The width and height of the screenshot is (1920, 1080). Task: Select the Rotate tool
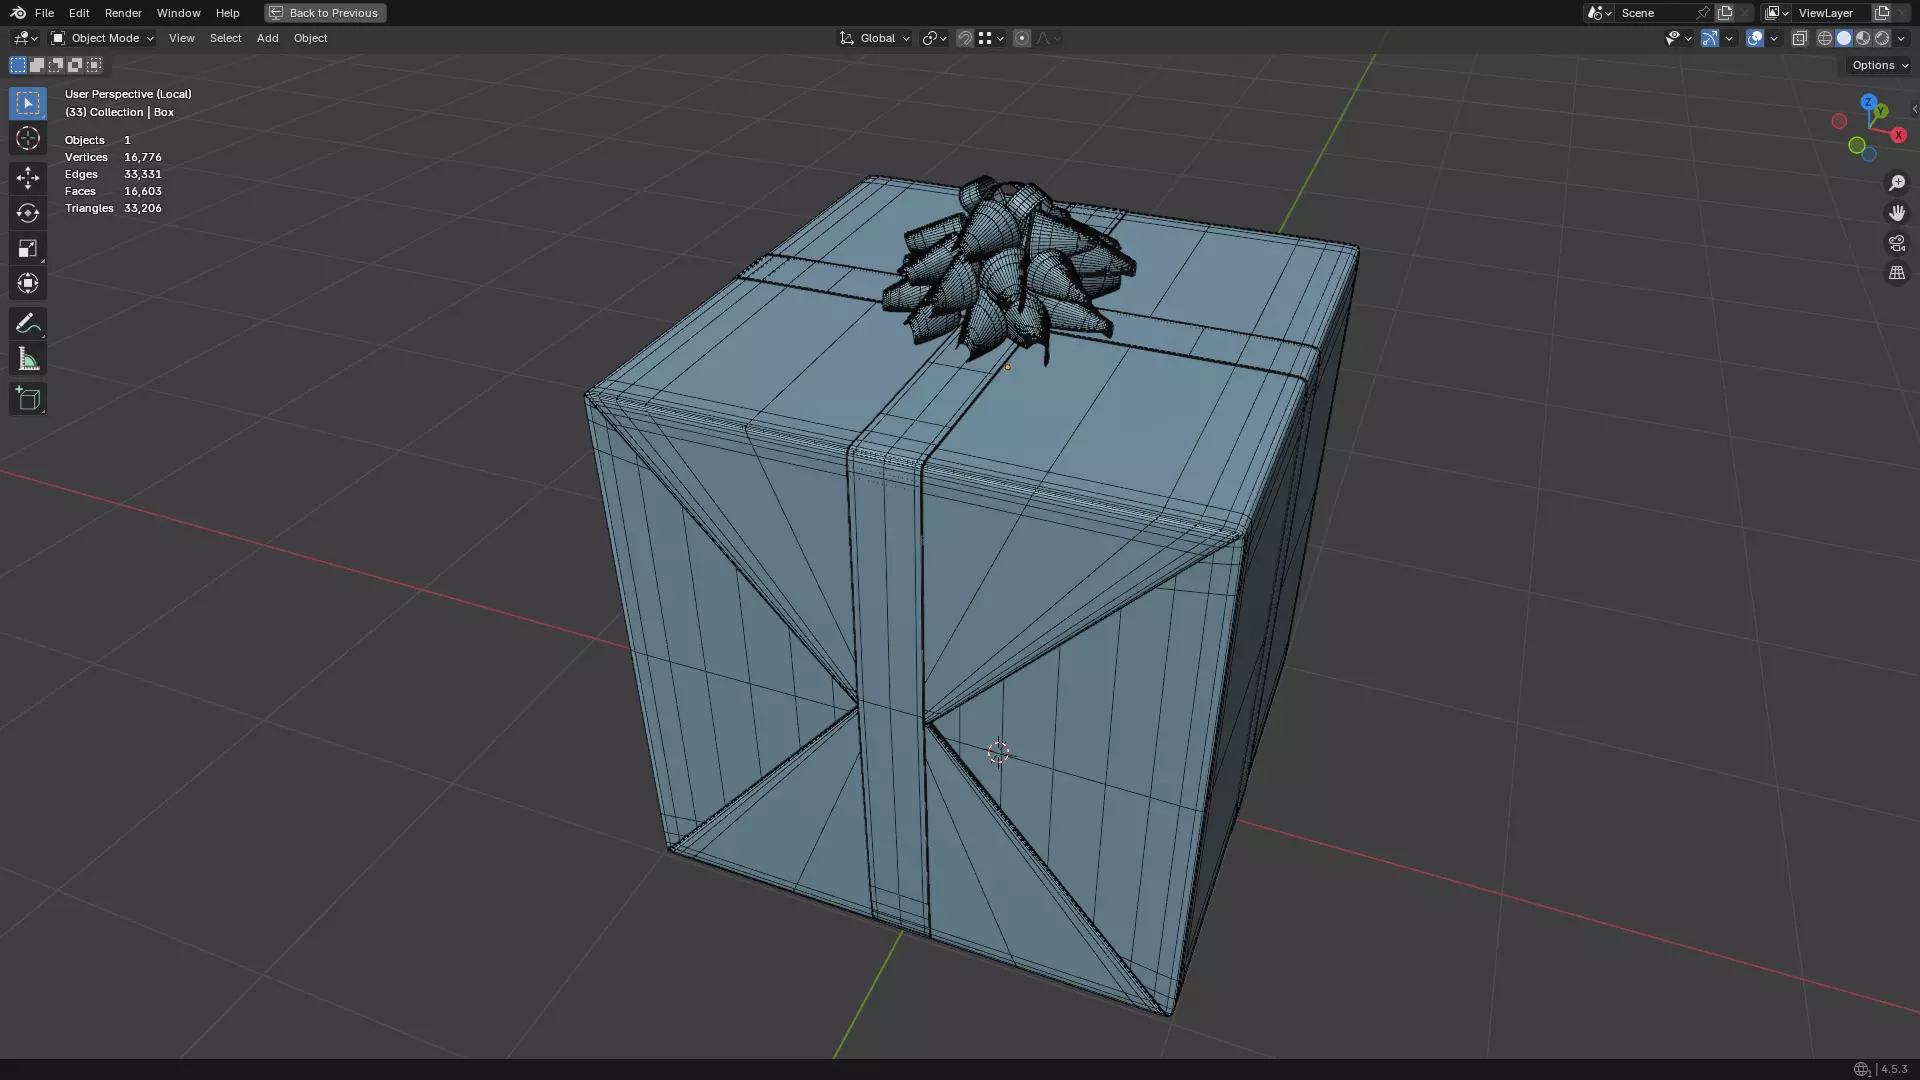click(28, 213)
